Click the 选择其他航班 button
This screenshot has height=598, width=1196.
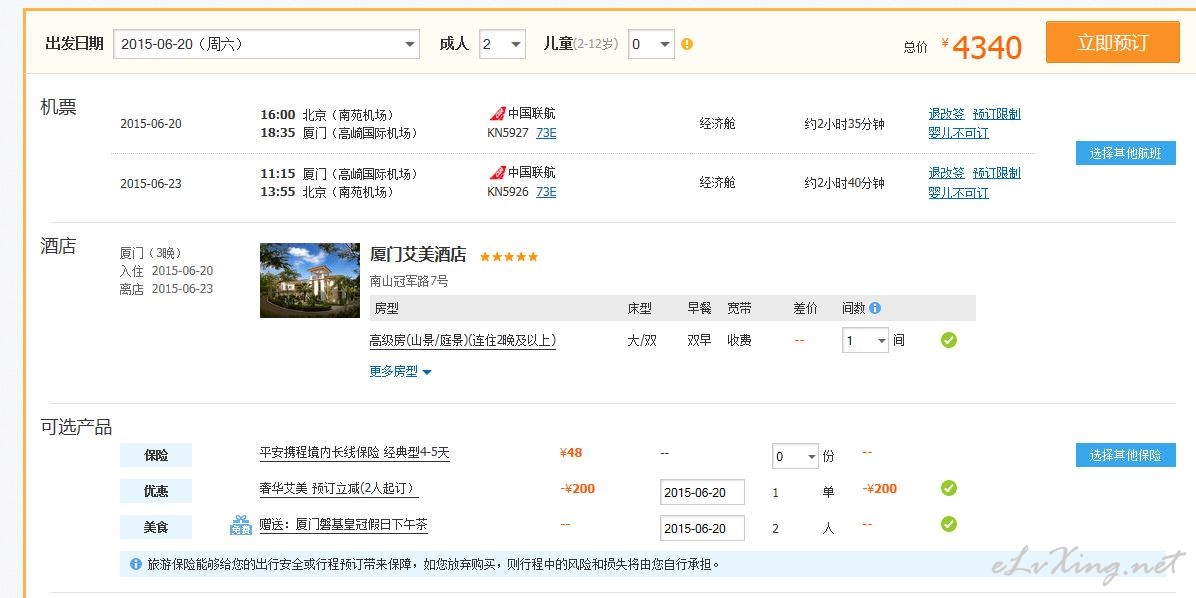1125,153
